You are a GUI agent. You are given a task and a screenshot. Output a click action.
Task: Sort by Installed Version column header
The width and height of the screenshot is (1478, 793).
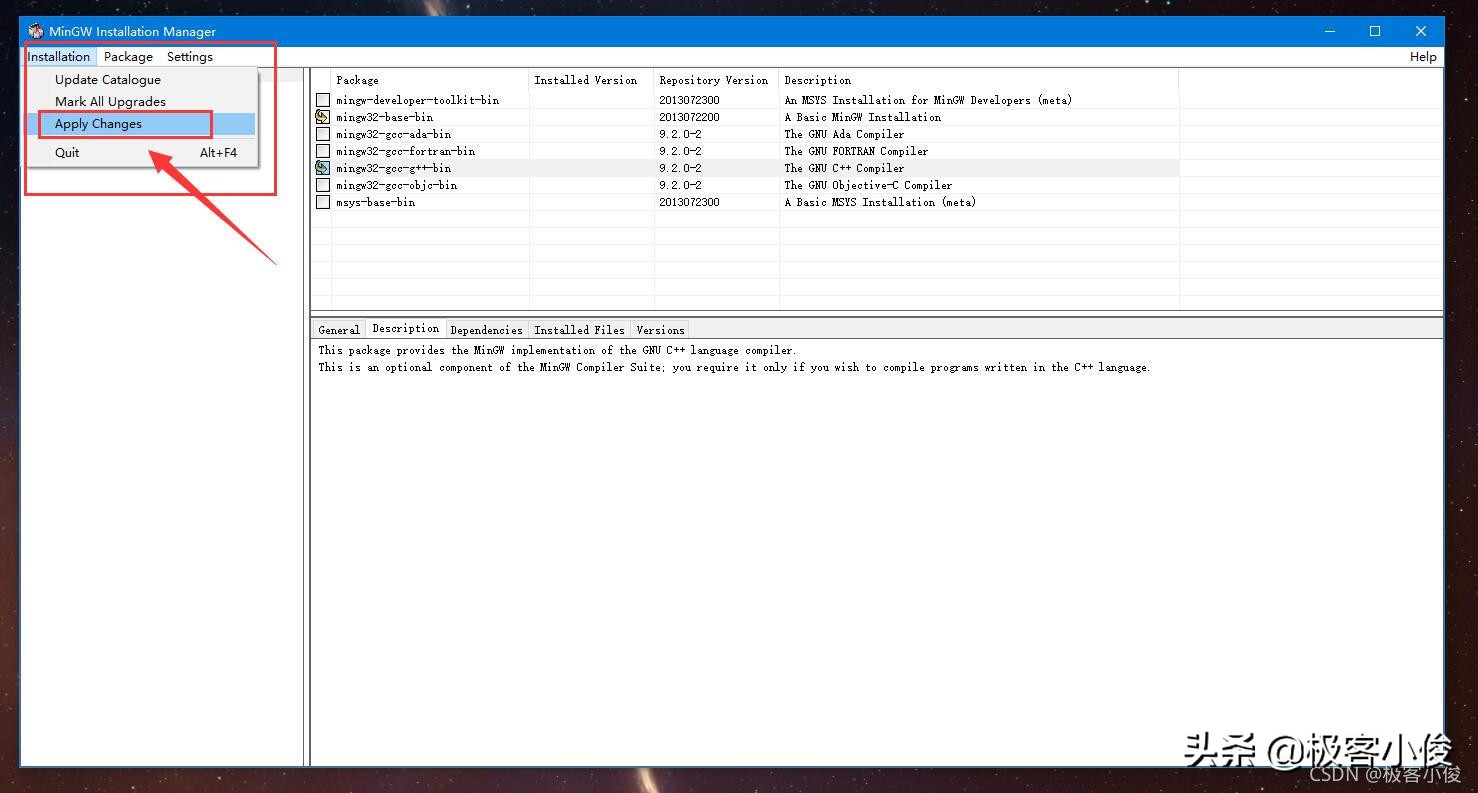(592, 80)
